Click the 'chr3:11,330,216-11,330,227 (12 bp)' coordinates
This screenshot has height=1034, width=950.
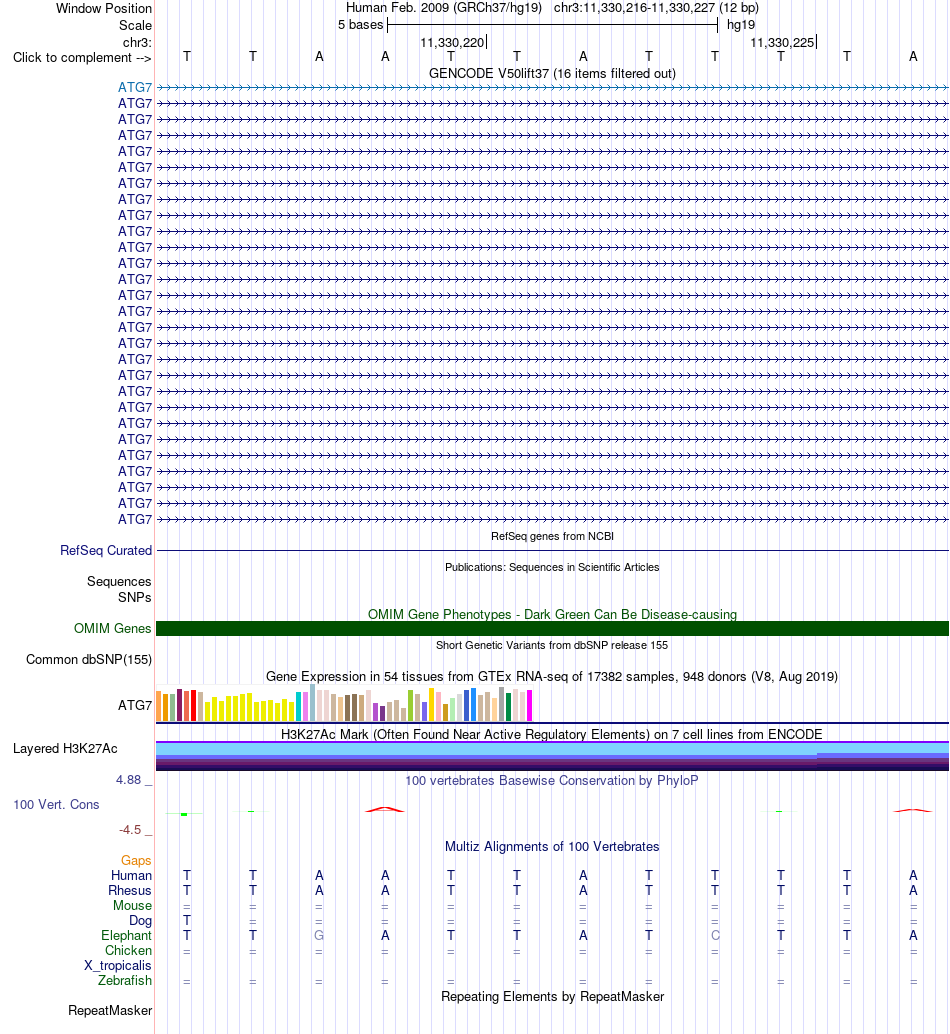656,8
